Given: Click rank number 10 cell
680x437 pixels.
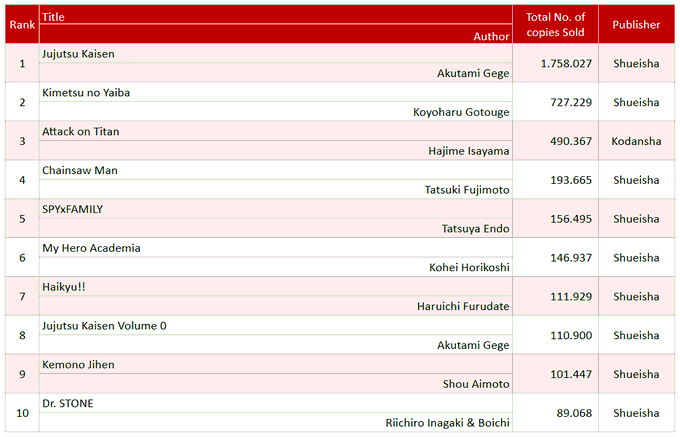Looking at the screenshot, I should point(22,413).
